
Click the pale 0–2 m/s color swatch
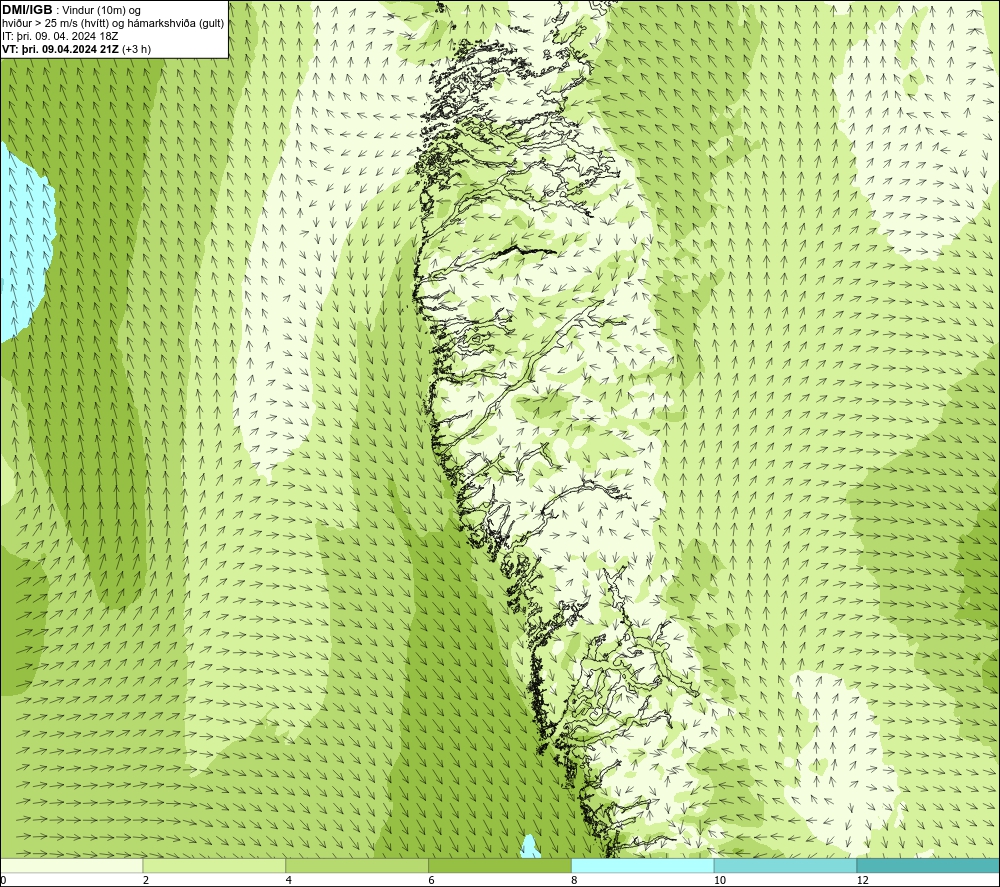tap(71, 865)
